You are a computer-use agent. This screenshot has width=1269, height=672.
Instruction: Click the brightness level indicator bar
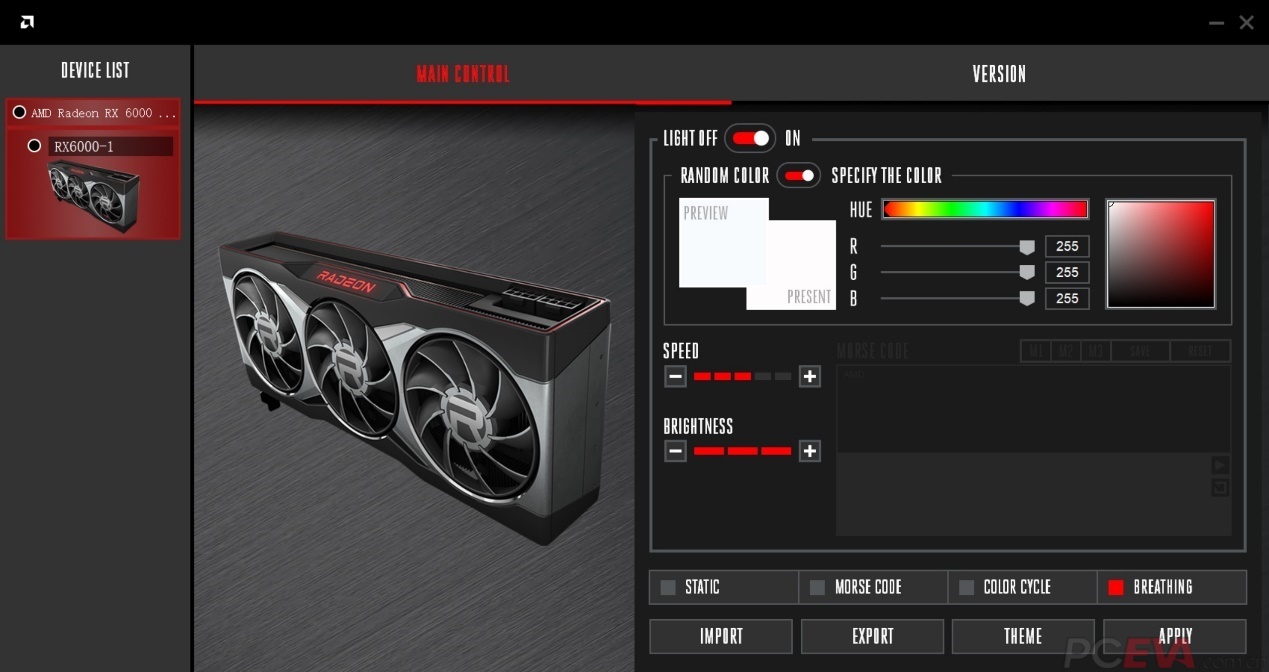(742, 451)
